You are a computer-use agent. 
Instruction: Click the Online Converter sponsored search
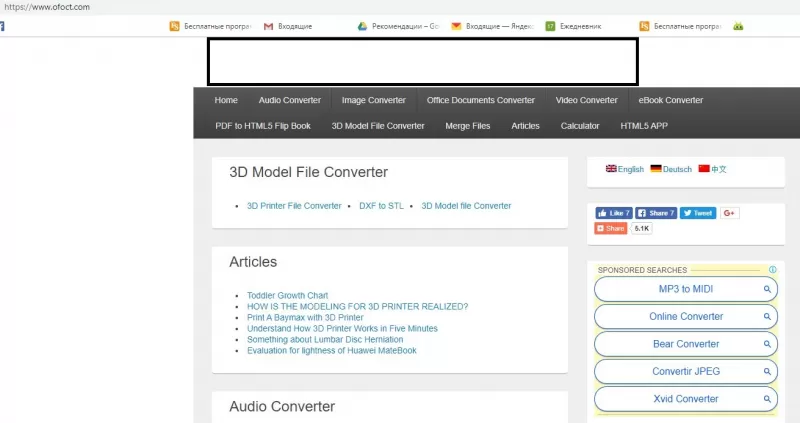pos(686,316)
